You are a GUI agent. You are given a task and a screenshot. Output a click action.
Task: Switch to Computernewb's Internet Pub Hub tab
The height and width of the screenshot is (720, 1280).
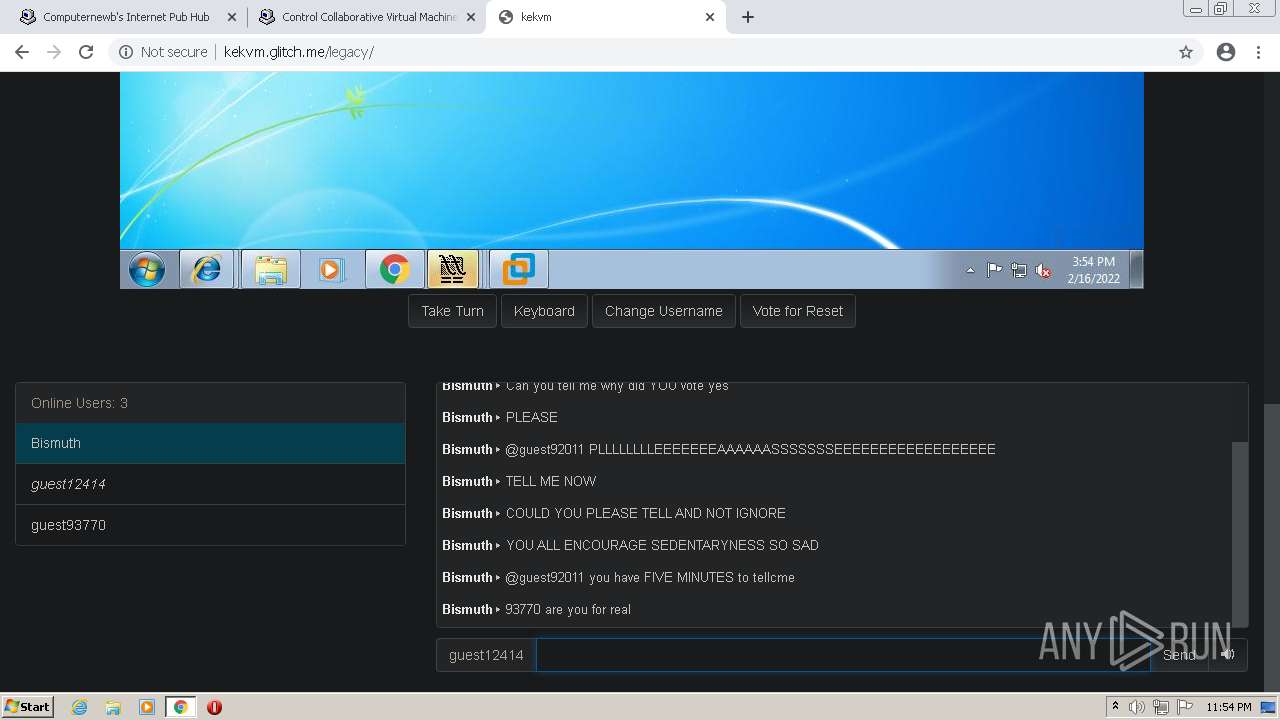tap(126, 17)
